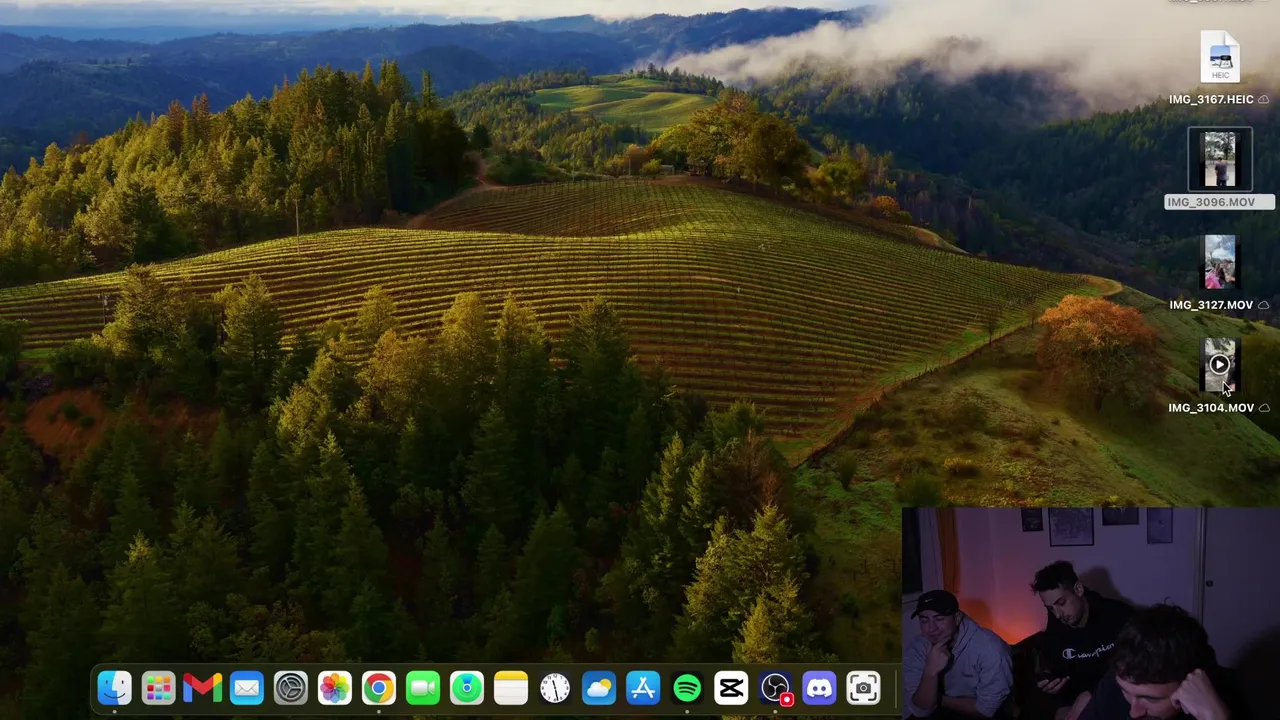Launch the Weather app
The image size is (1280, 720).
(598, 688)
